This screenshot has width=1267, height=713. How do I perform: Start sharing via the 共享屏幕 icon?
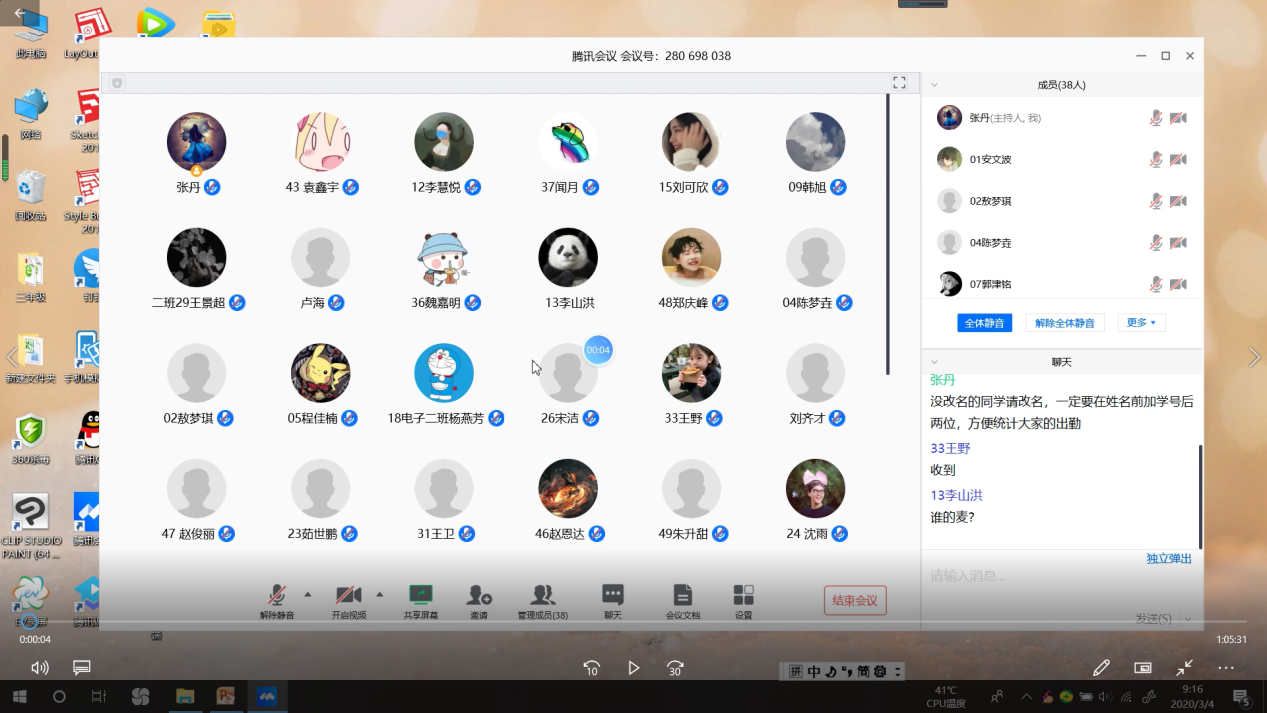[x=421, y=595]
